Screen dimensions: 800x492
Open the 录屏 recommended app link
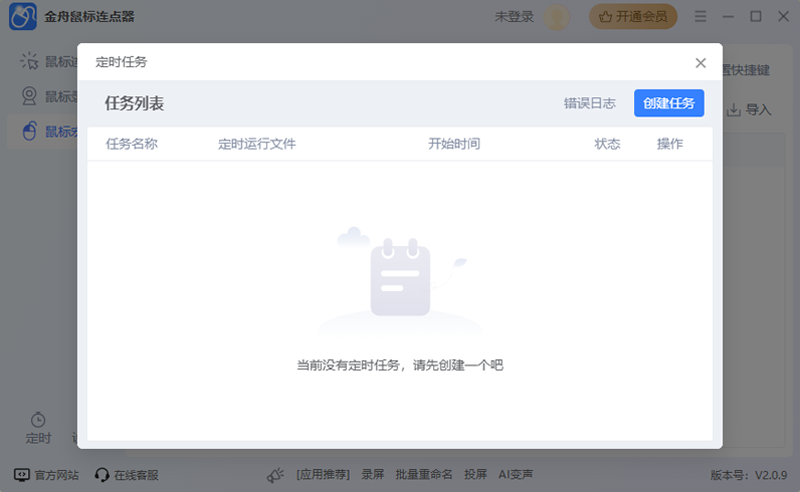(372, 475)
